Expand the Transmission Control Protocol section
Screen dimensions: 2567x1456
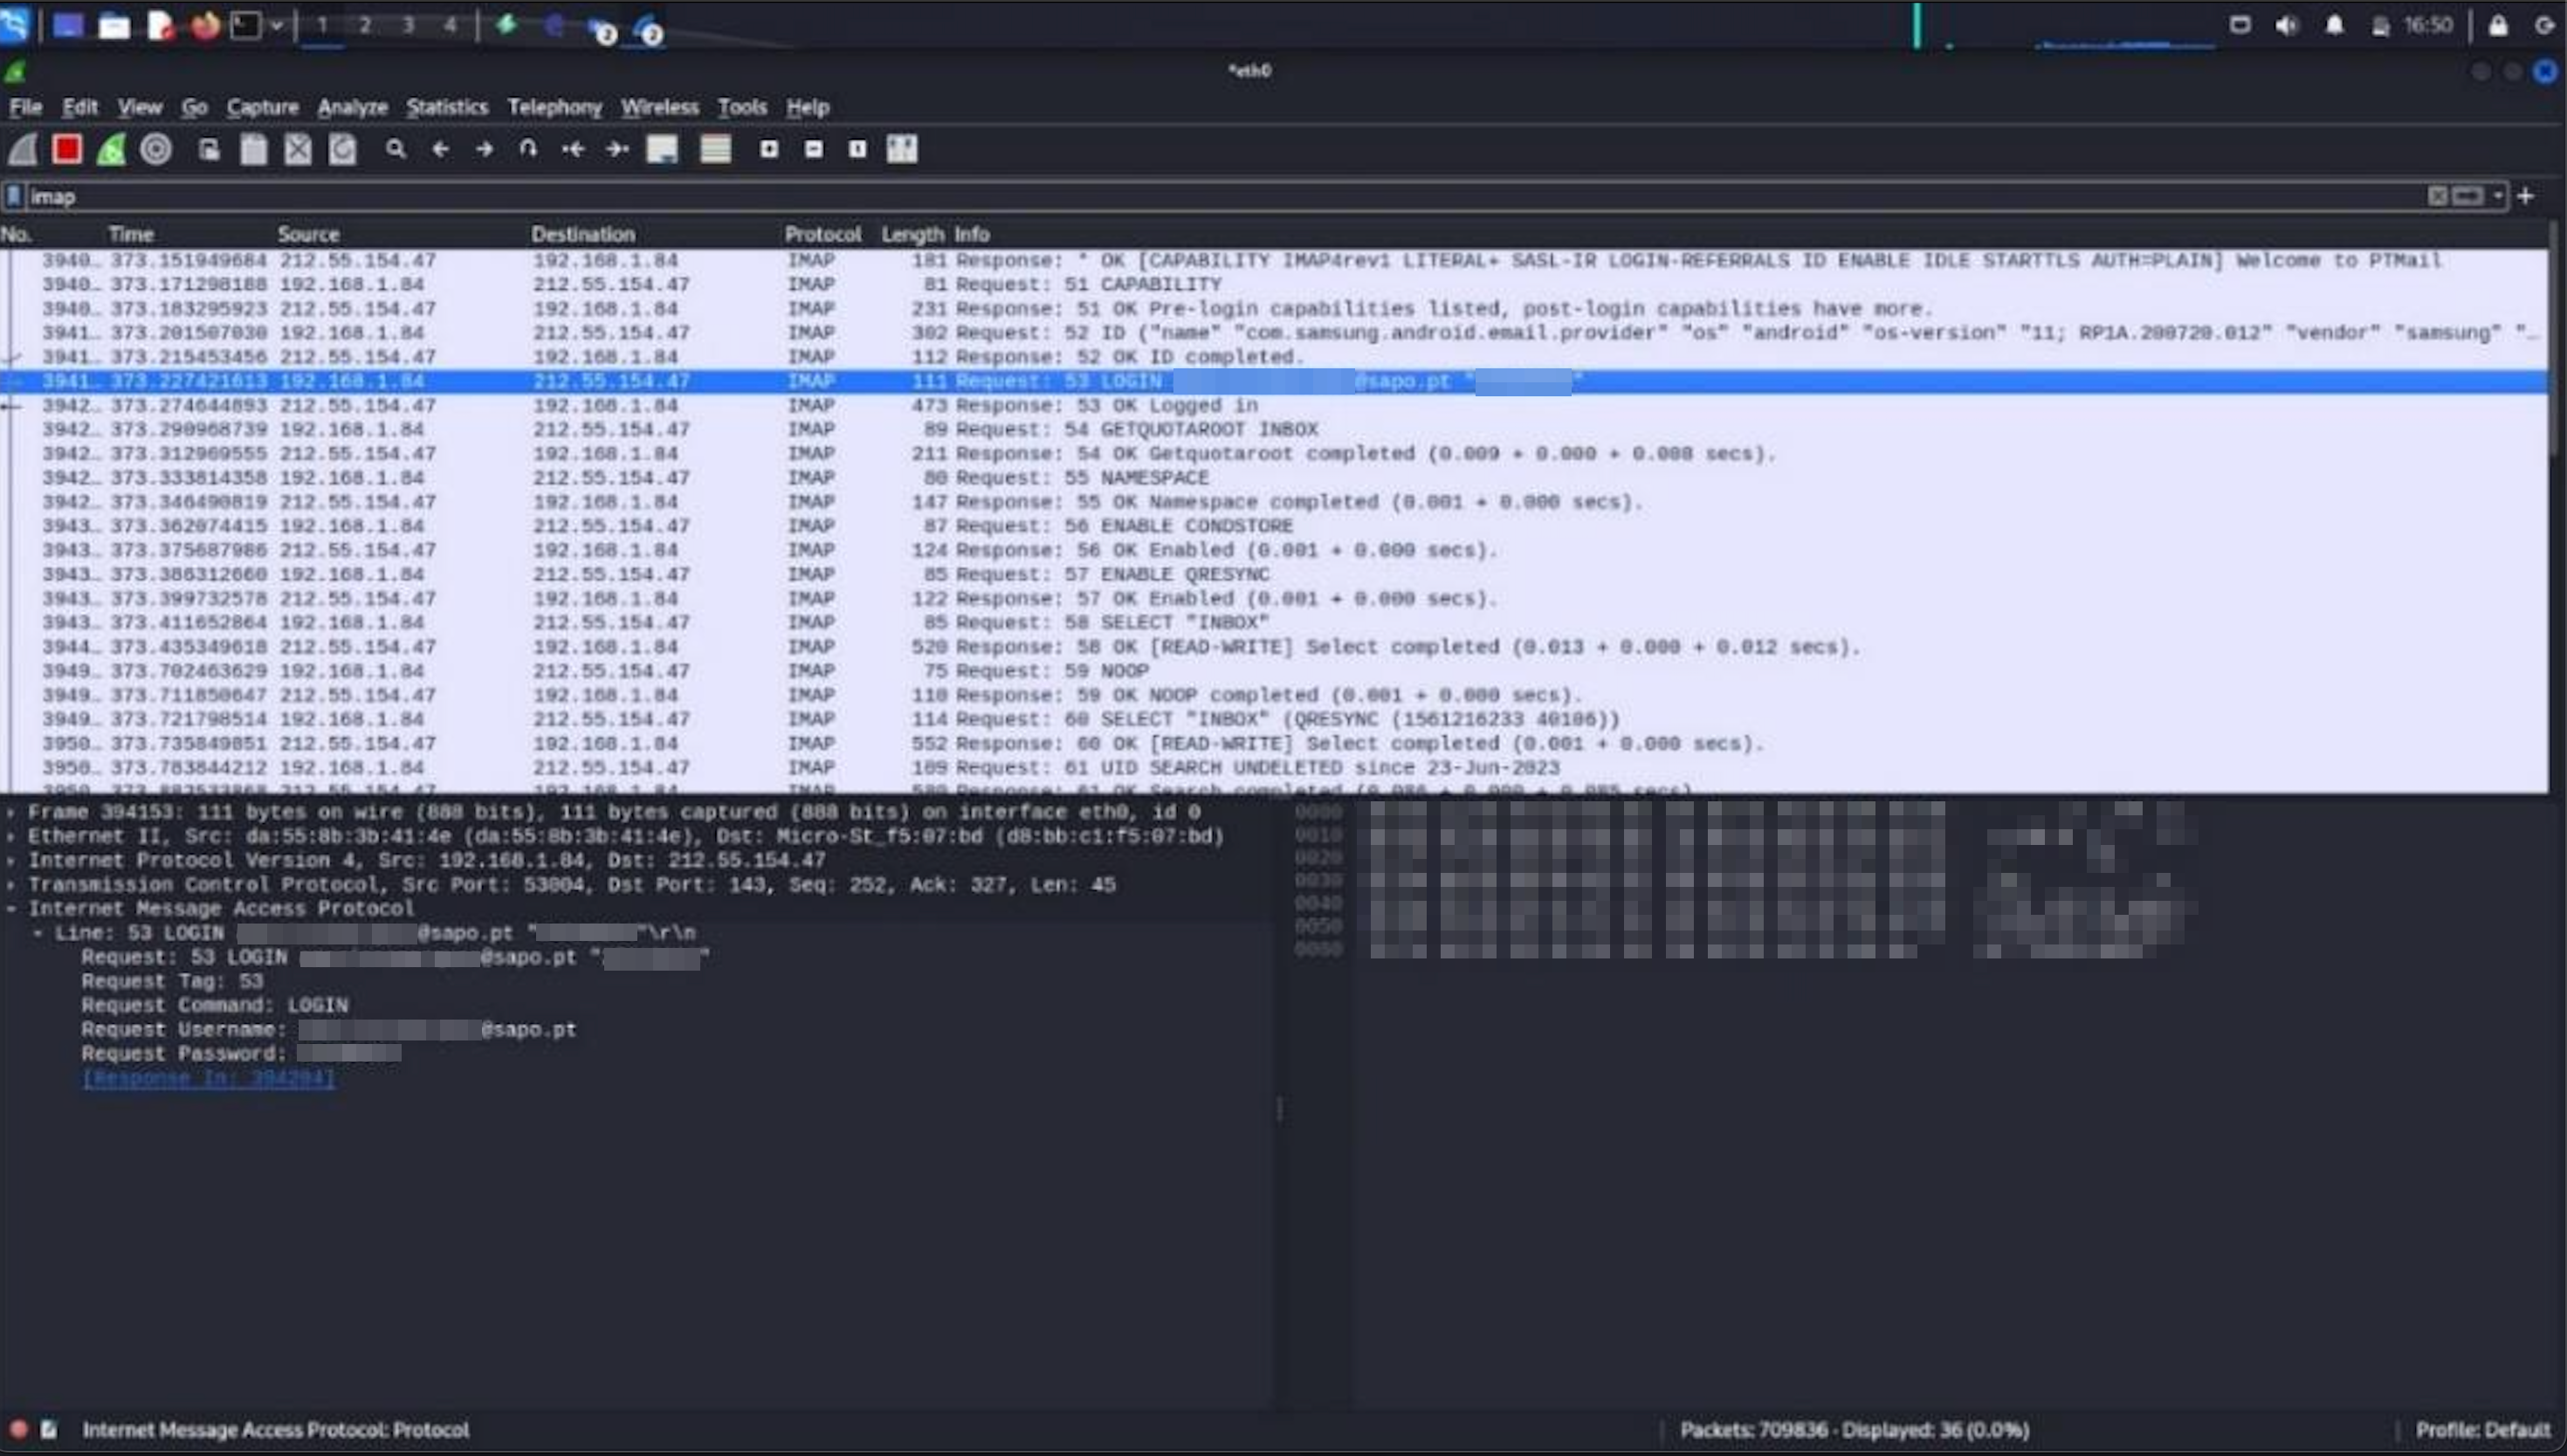click(13, 884)
